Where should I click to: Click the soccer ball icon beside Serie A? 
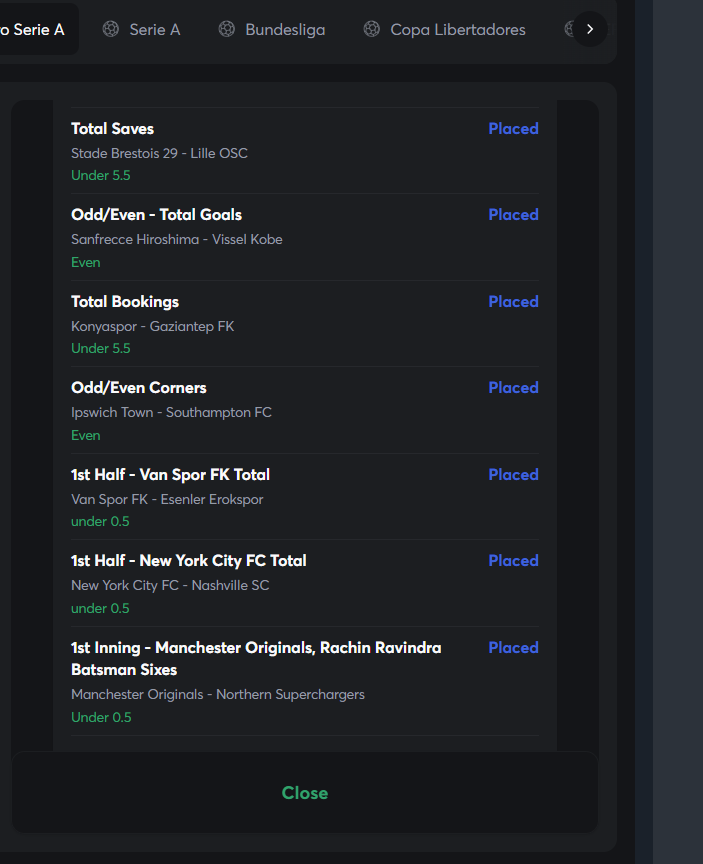point(111,29)
